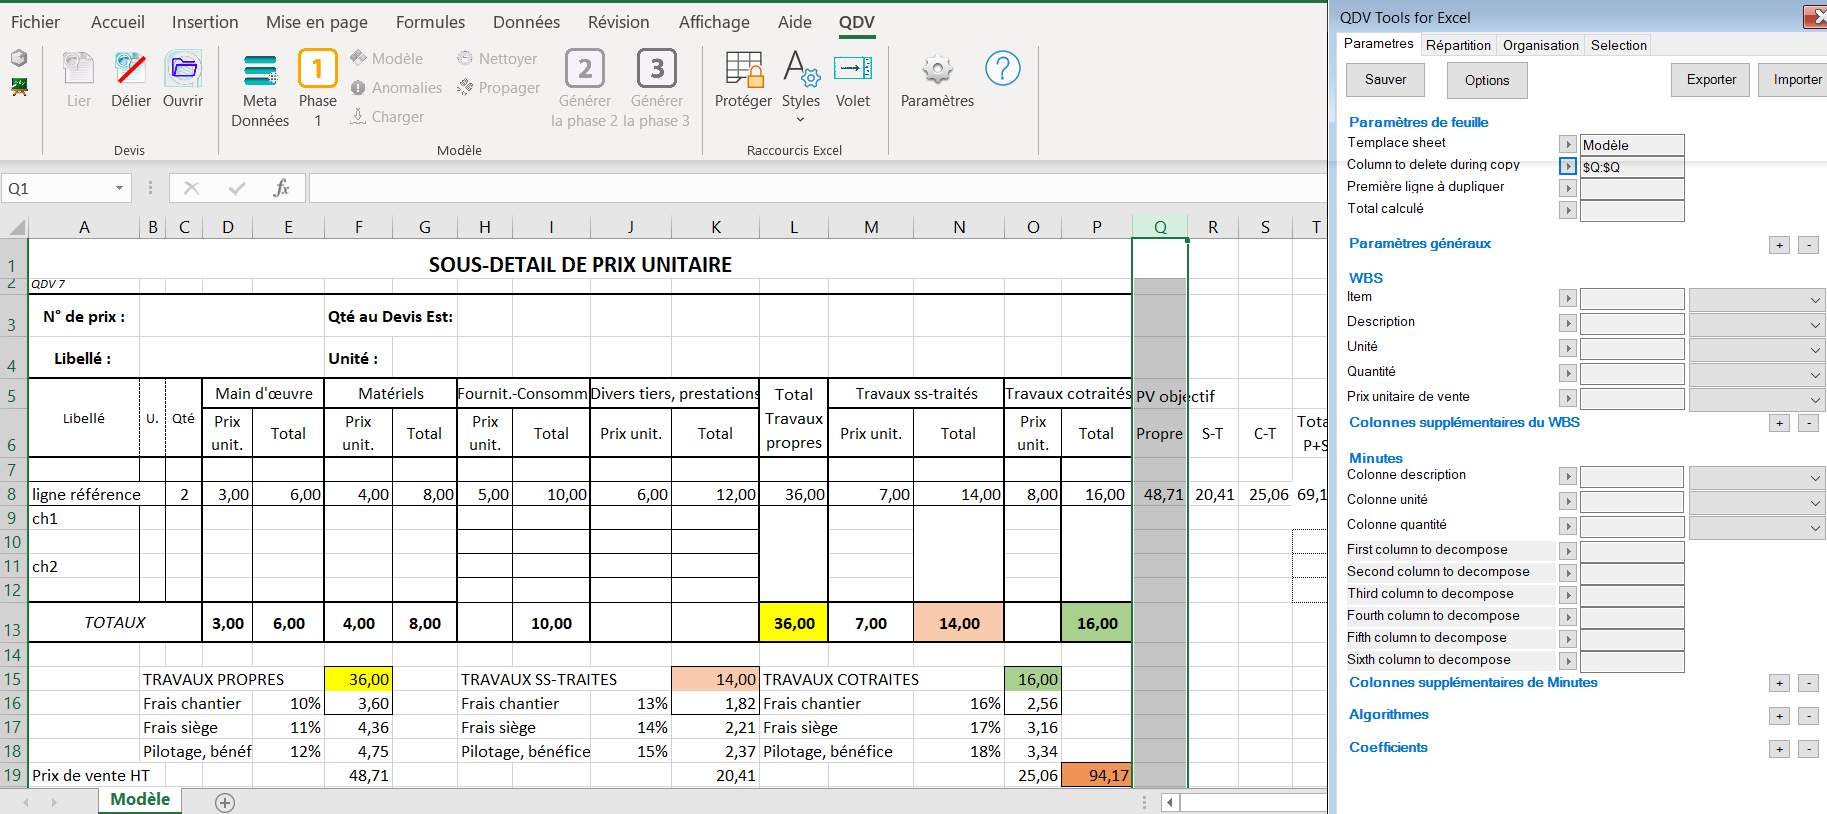Open Colonne unité dropdown
This screenshot has height=814, width=1827.
[x=1758, y=502]
